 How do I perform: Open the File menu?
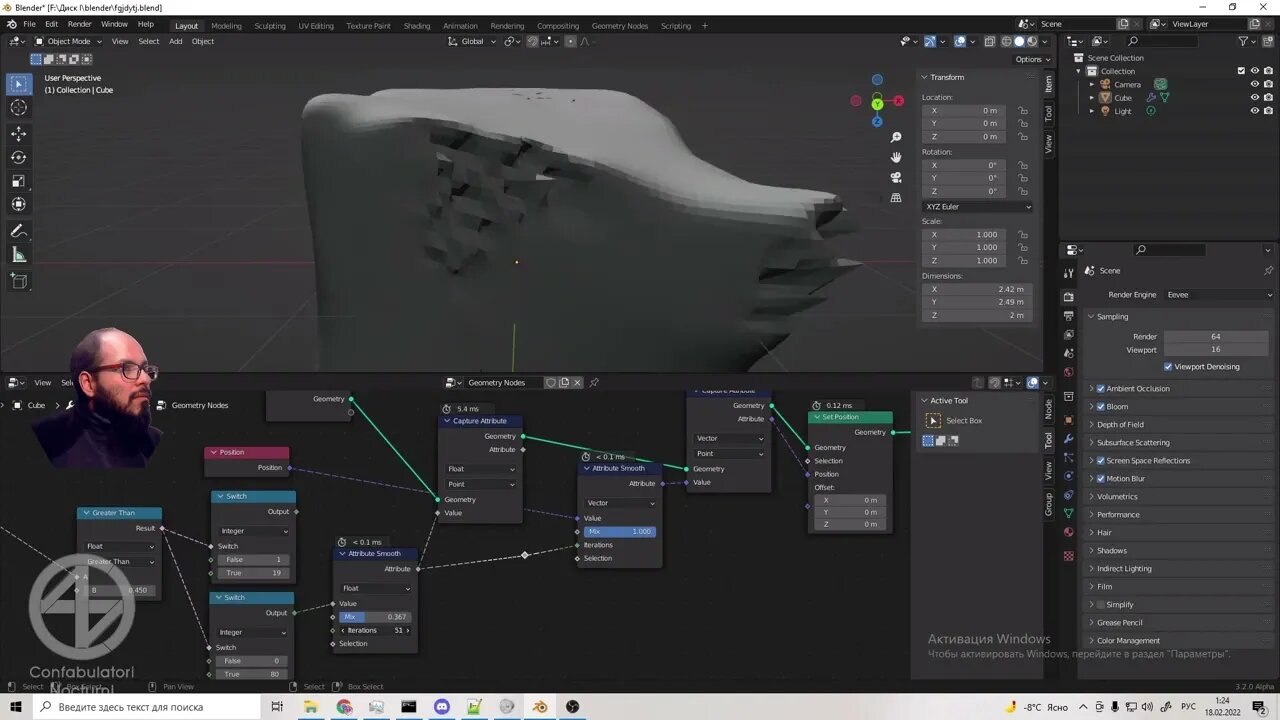(x=29, y=24)
